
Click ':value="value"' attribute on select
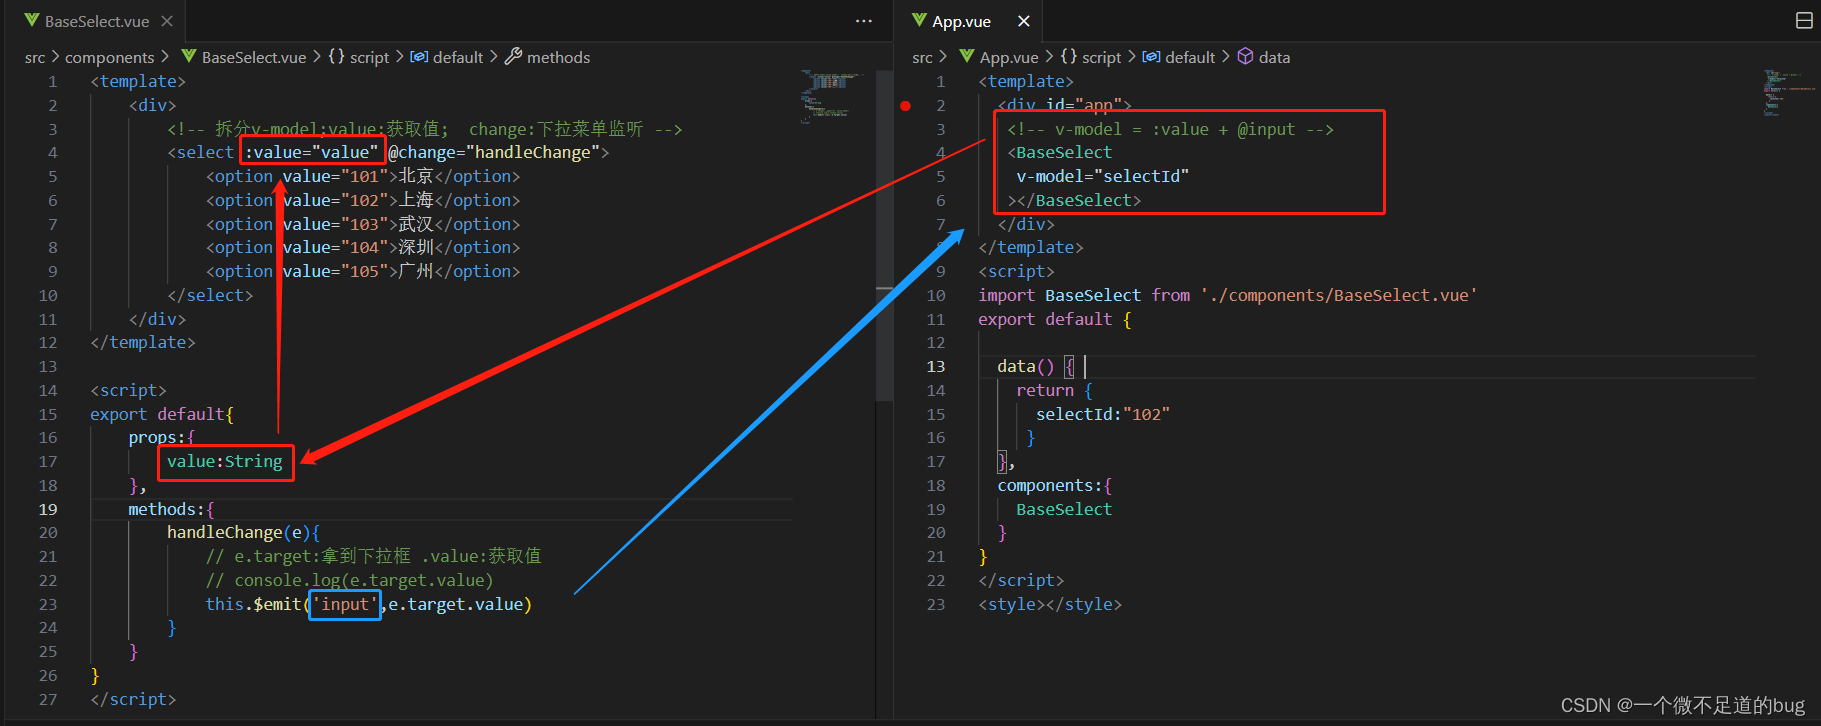pyautogui.click(x=312, y=152)
